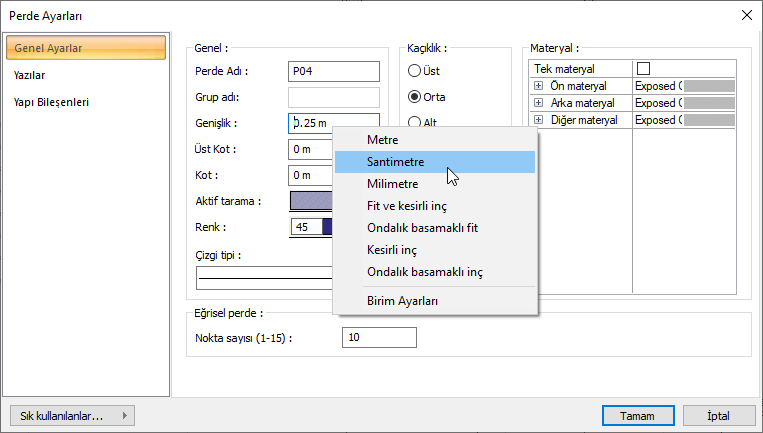Click the Tamam button
This screenshot has height=433, width=763.
636,416
